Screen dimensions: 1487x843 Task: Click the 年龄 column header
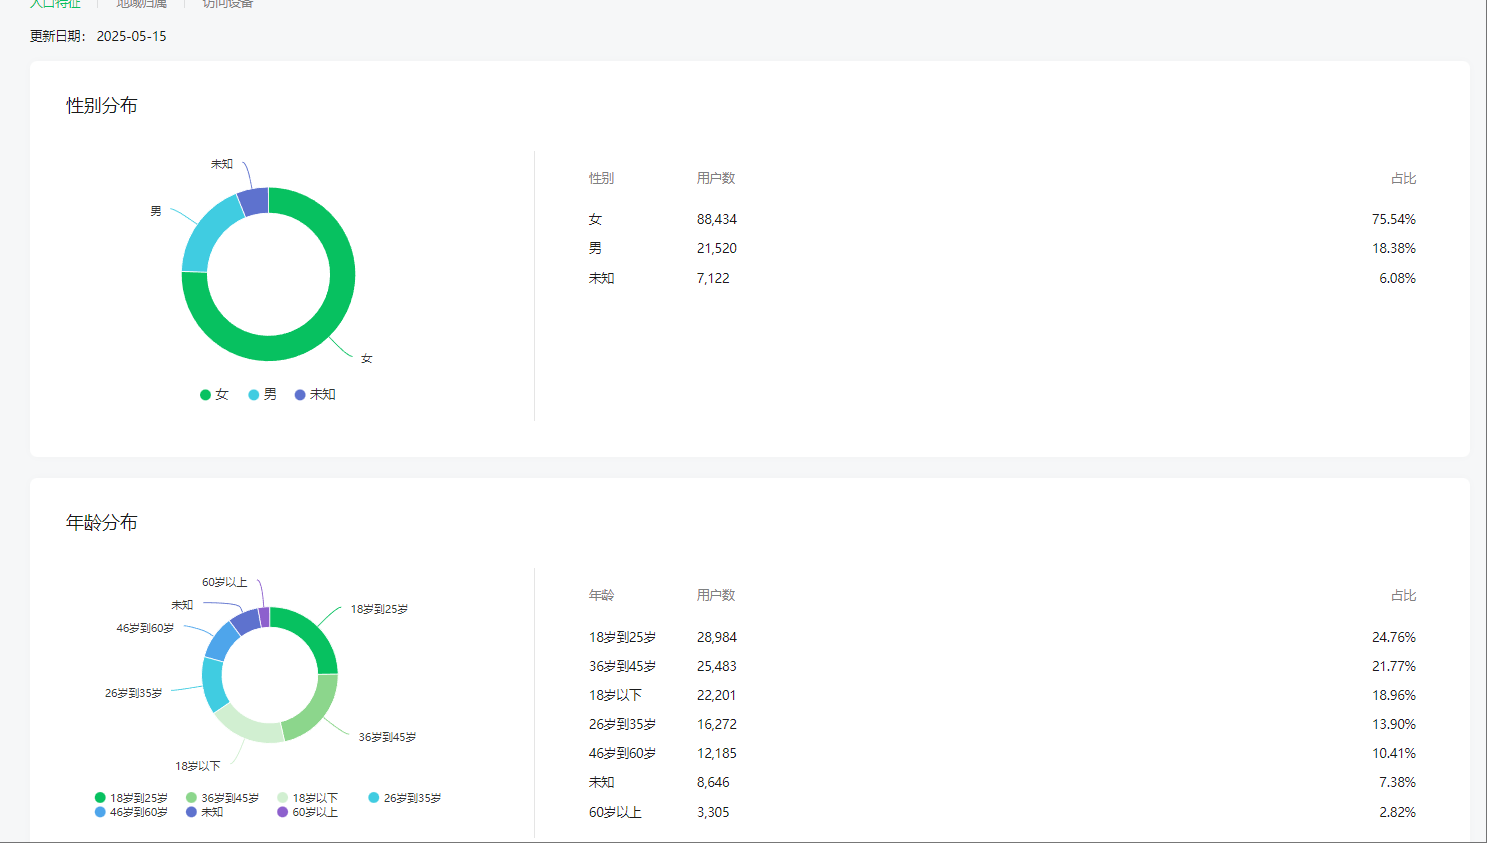pyautogui.click(x=601, y=595)
